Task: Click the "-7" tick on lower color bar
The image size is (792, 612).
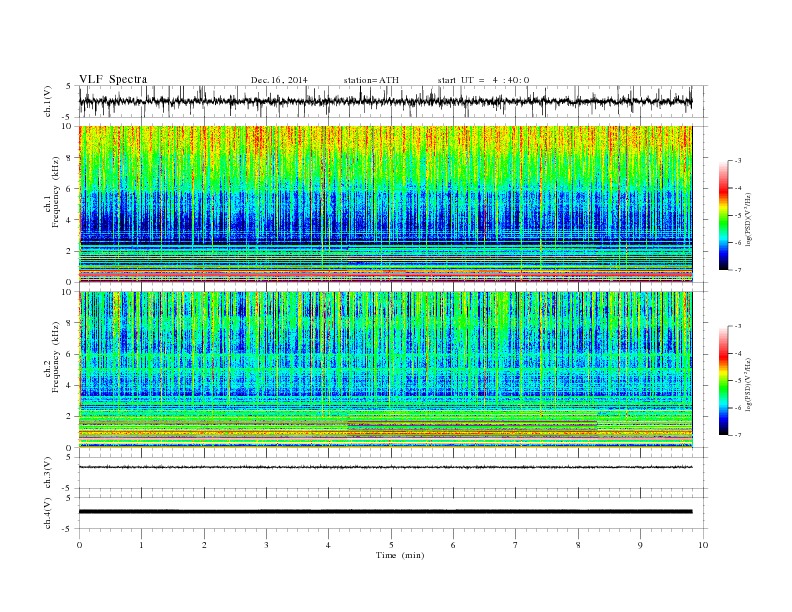Action: pyautogui.click(x=737, y=435)
